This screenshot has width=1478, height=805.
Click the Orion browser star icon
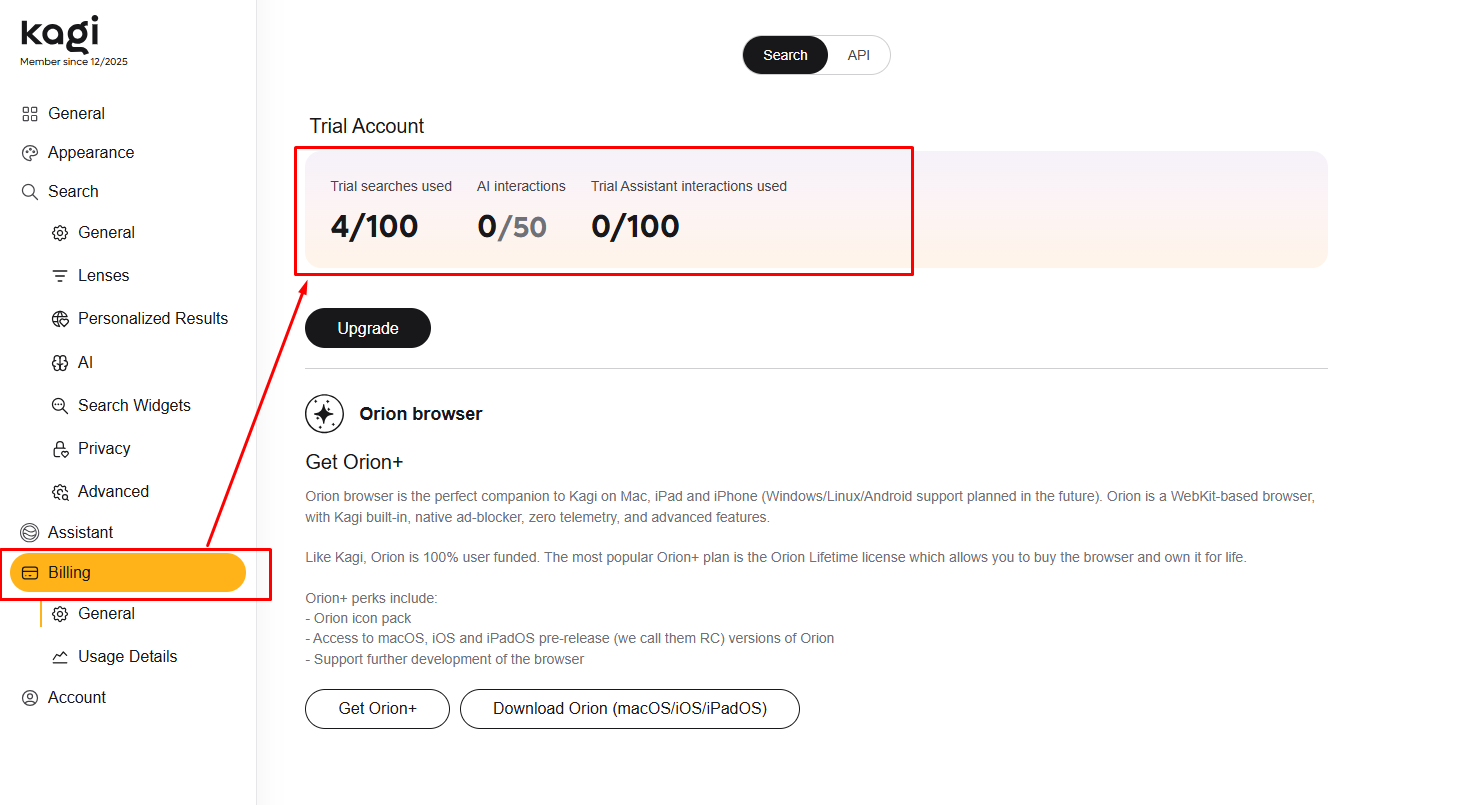(x=324, y=414)
